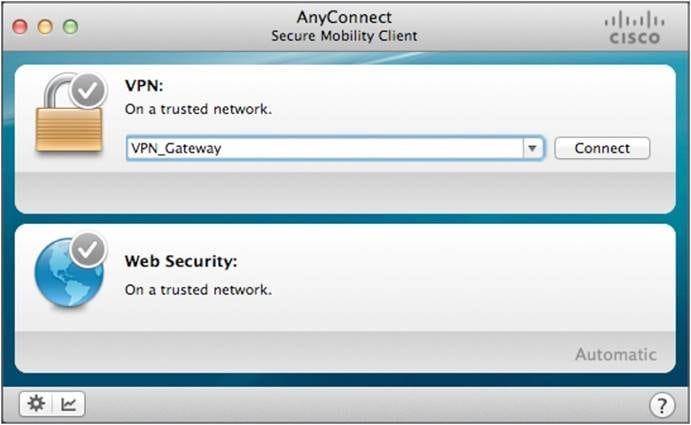691x425 pixels.
Task: Click the Web Security trusted network status text
Action: (x=198, y=289)
